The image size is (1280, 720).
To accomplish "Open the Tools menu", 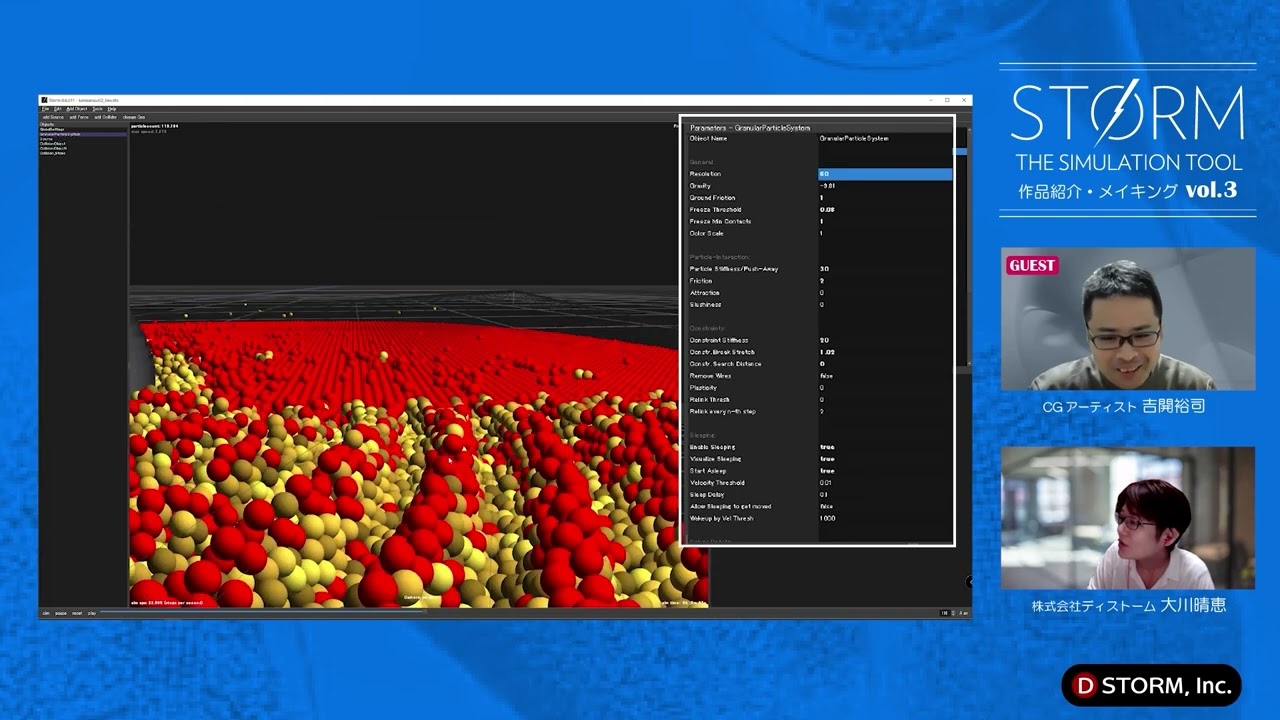I will (98, 108).
